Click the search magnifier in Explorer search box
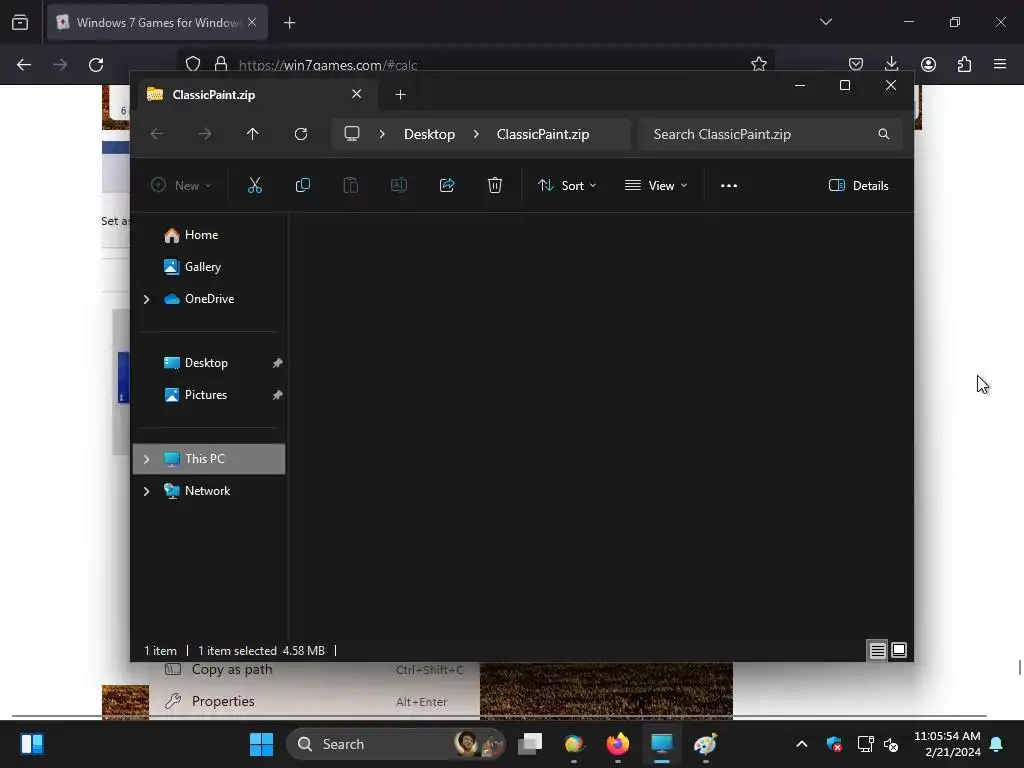 click(x=884, y=134)
